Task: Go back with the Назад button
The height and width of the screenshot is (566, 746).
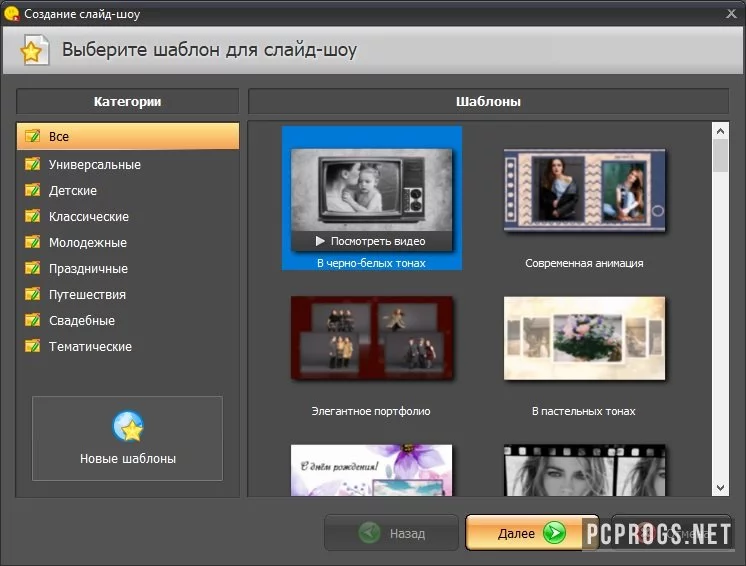Action: [391, 533]
